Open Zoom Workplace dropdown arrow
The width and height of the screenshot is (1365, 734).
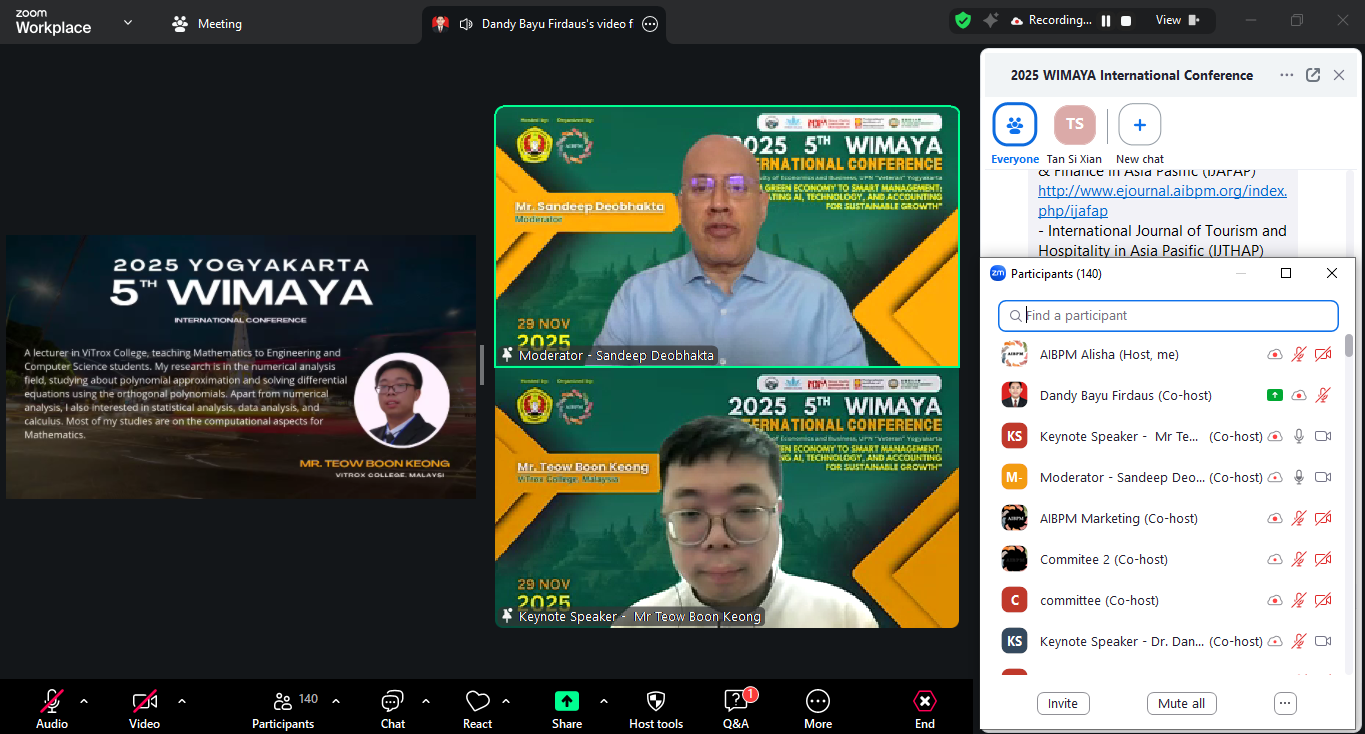coord(127,22)
